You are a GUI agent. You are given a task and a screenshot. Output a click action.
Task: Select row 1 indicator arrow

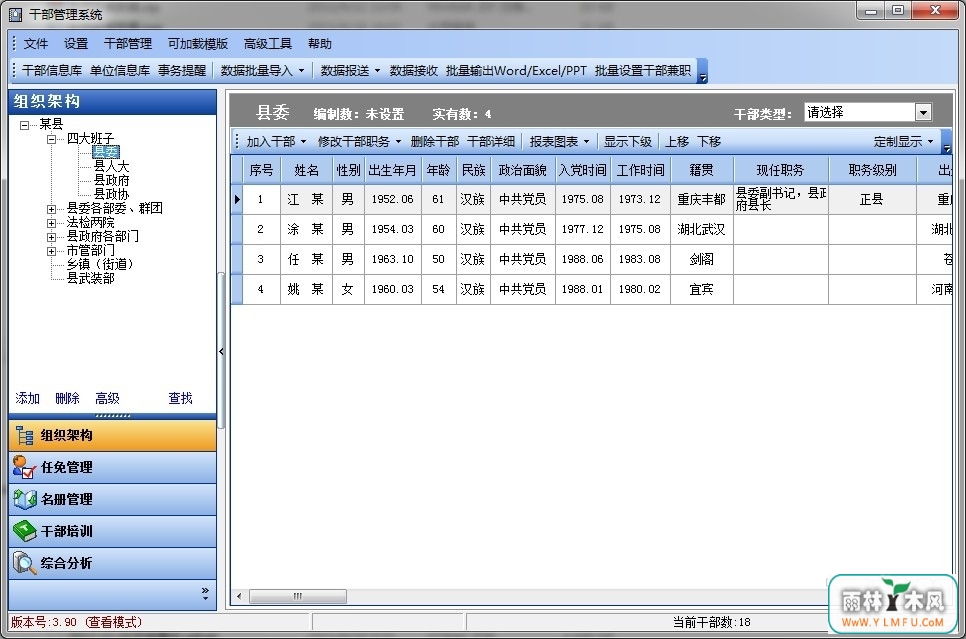pyautogui.click(x=237, y=199)
